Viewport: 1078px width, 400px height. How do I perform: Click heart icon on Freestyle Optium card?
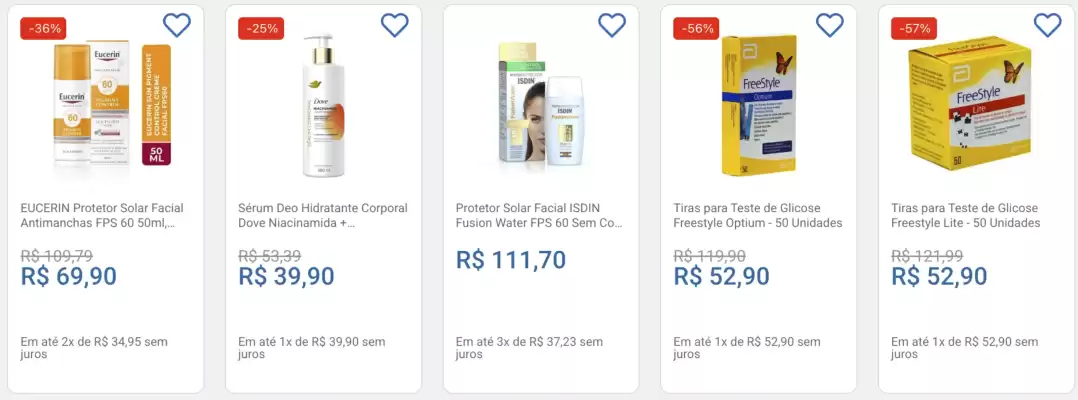coord(830,25)
